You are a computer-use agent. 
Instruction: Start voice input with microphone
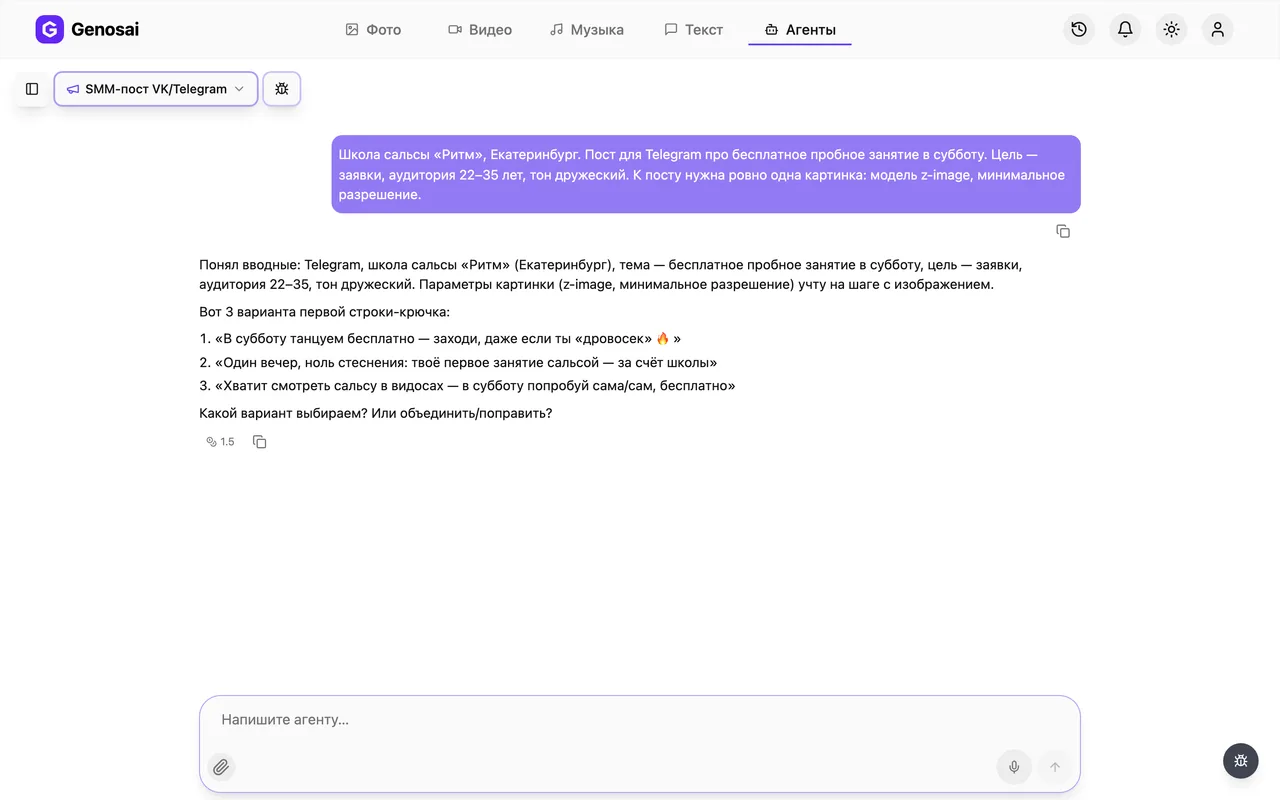point(1014,767)
